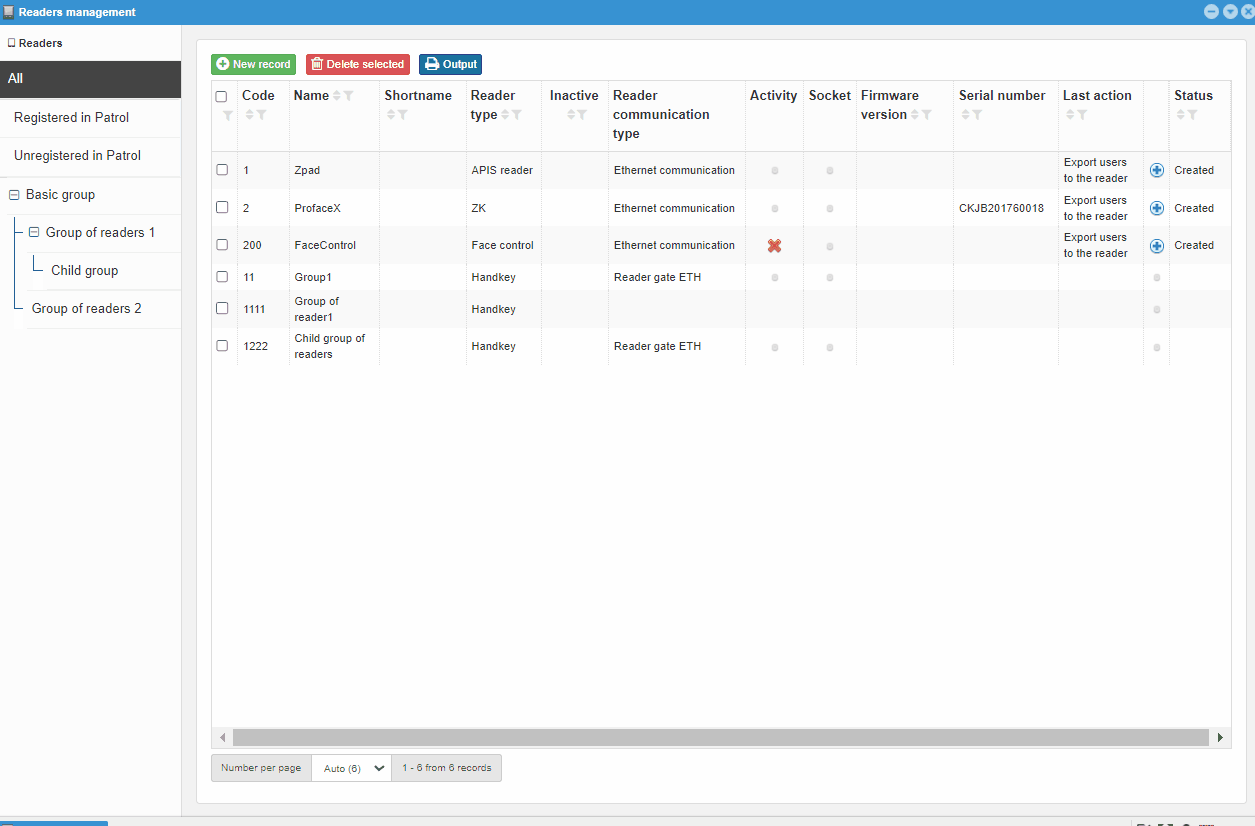Click blue plus icon in FaceControl row
Screen dimensions: 1255x826
click(1157, 245)
